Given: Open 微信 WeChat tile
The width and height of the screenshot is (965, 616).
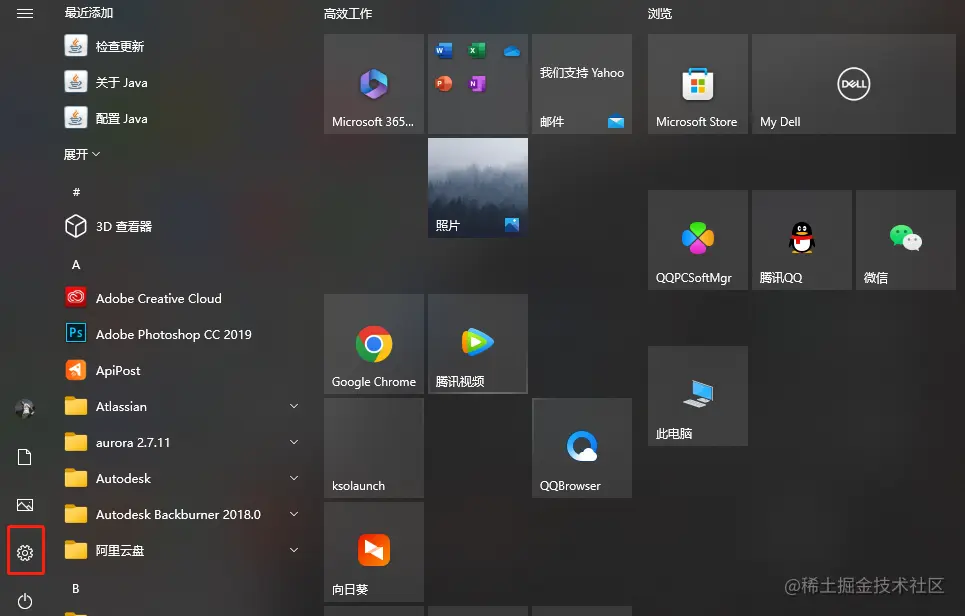Looking at the screenshot, I should 906,239.
